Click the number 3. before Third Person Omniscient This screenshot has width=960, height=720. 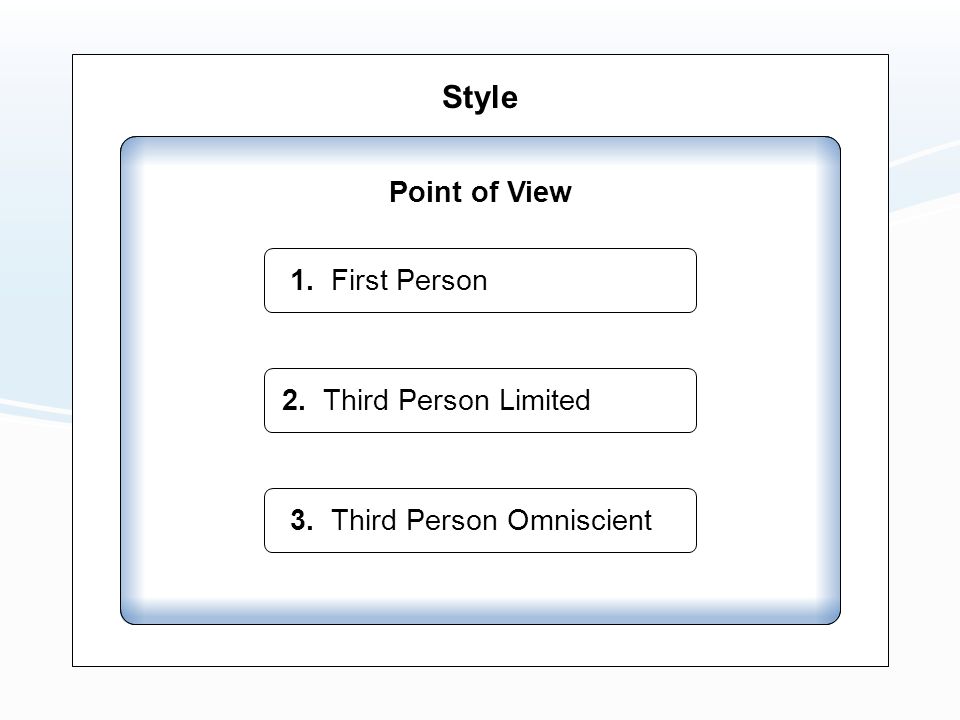tap(302, 520)
